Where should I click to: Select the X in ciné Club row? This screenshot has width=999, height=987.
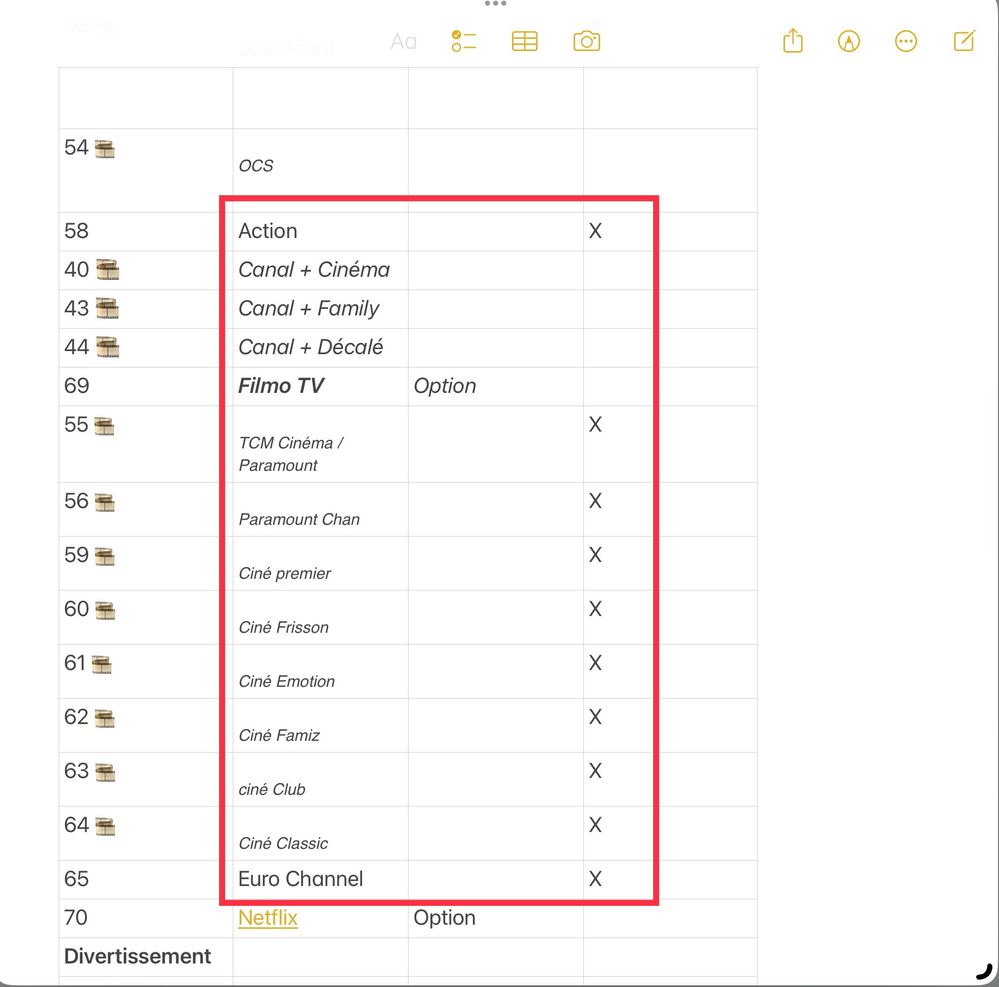pyautogui.click(x=595, y=771)
